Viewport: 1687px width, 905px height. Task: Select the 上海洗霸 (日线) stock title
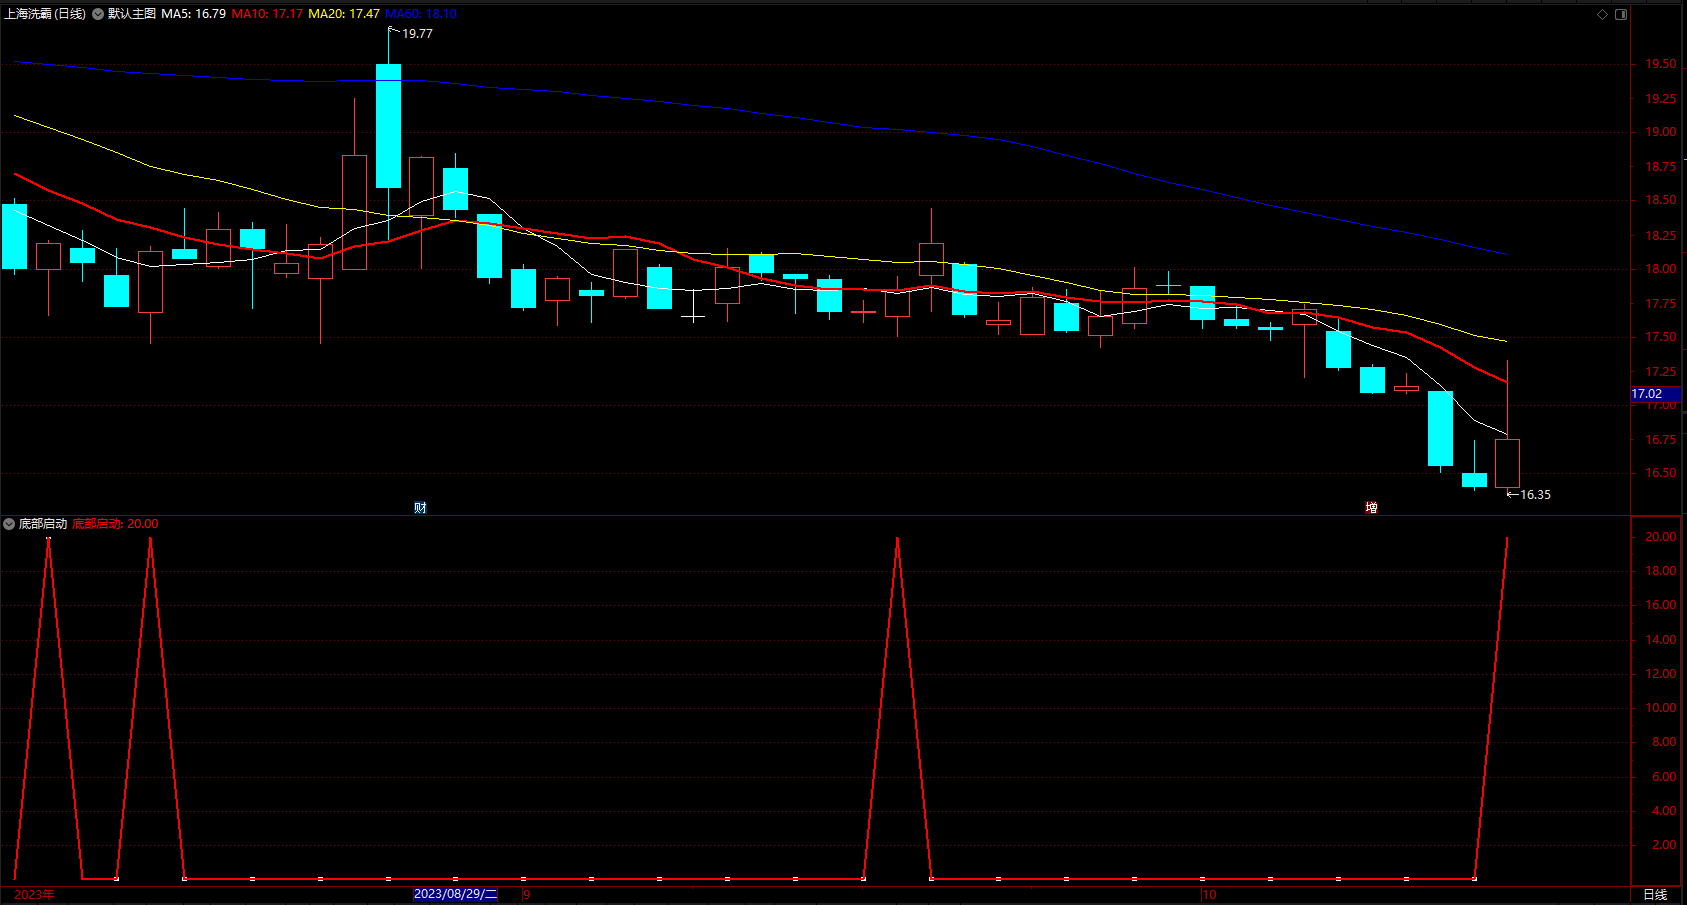(x=45, y=14)
